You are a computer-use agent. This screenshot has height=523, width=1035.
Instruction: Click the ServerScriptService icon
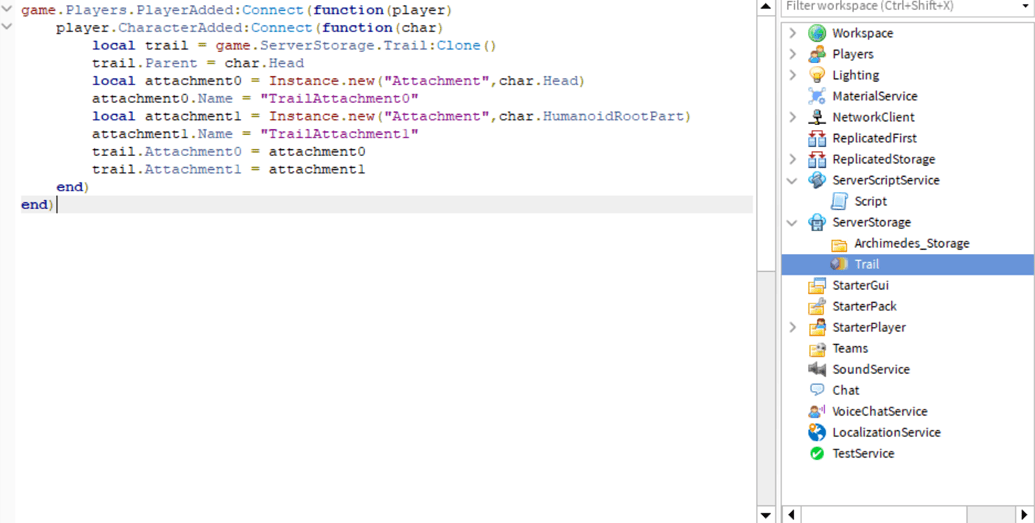[817, 180]
